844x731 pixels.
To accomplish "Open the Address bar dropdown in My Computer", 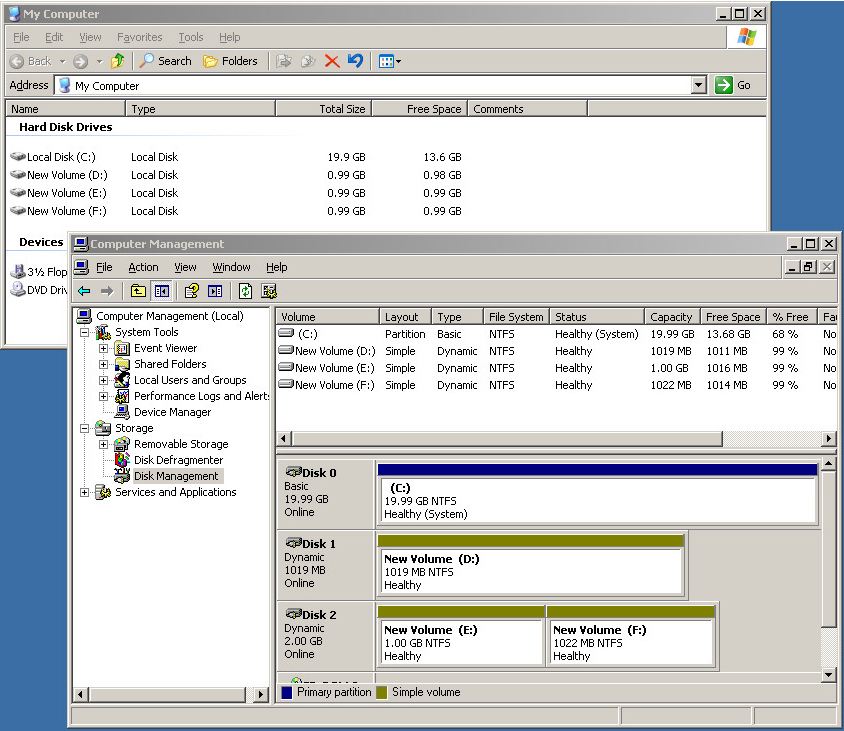I will [x=699, y=85].
